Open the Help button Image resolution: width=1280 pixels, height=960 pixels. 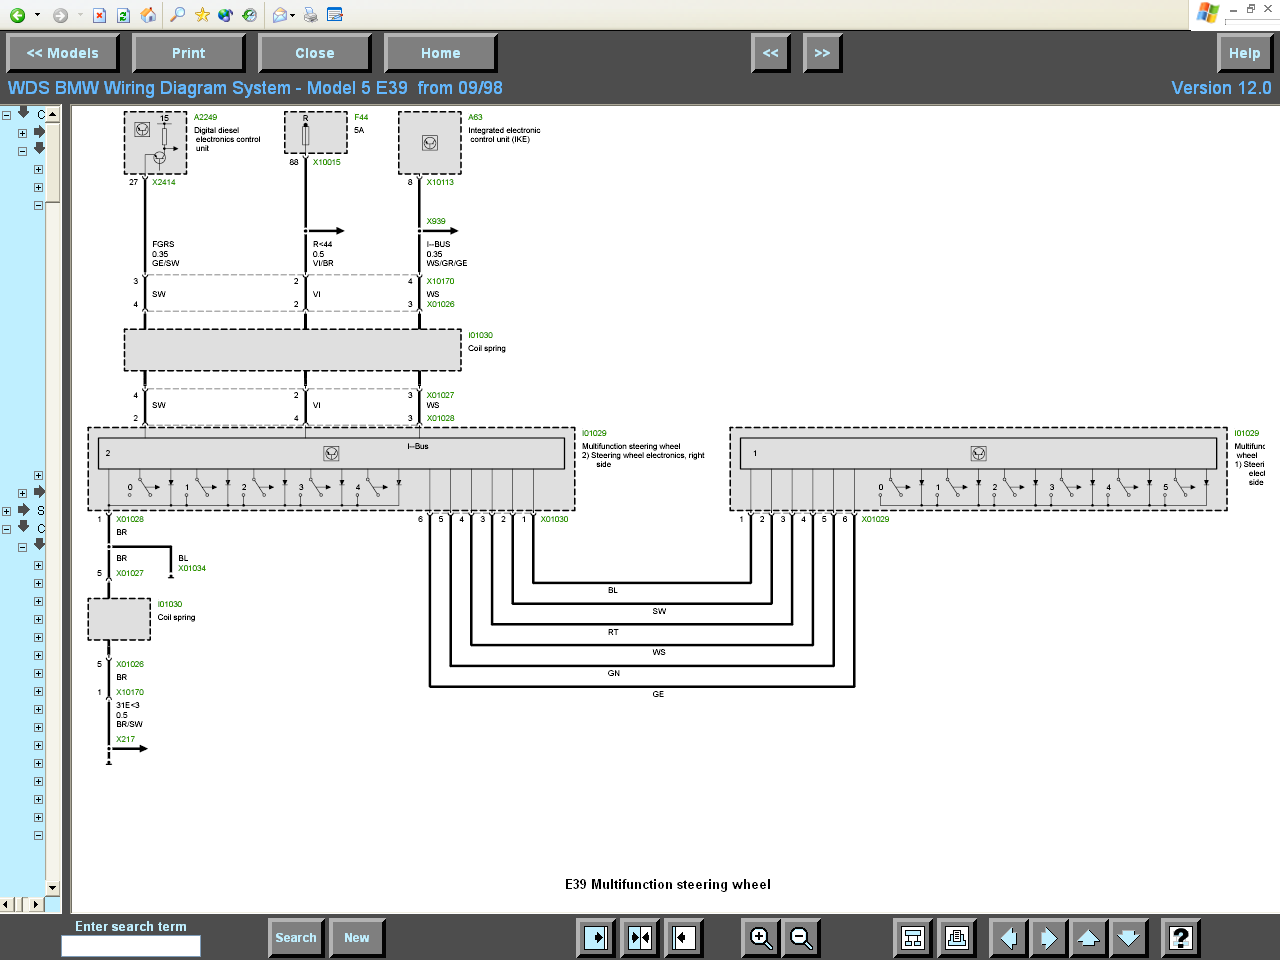pyautogui.click(x=1245, y=53)
